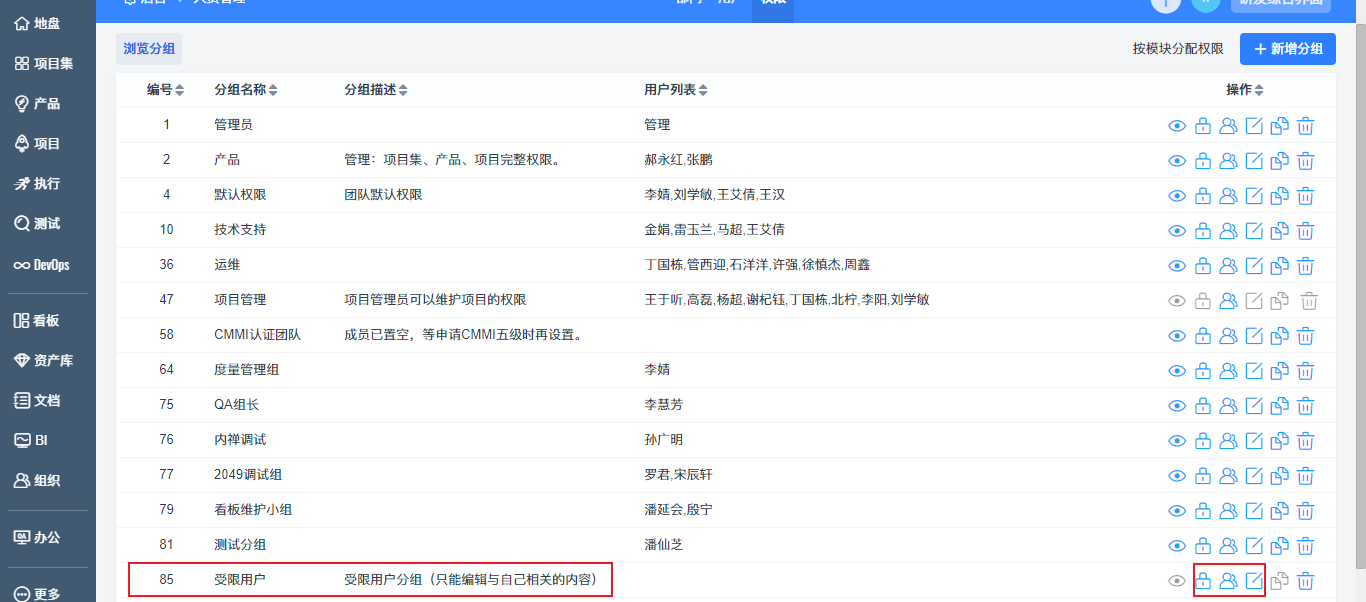Edit the 管理员 group via pencil icon
This screenshot has width=1366, height=602.
click(x=1254, y=126)
